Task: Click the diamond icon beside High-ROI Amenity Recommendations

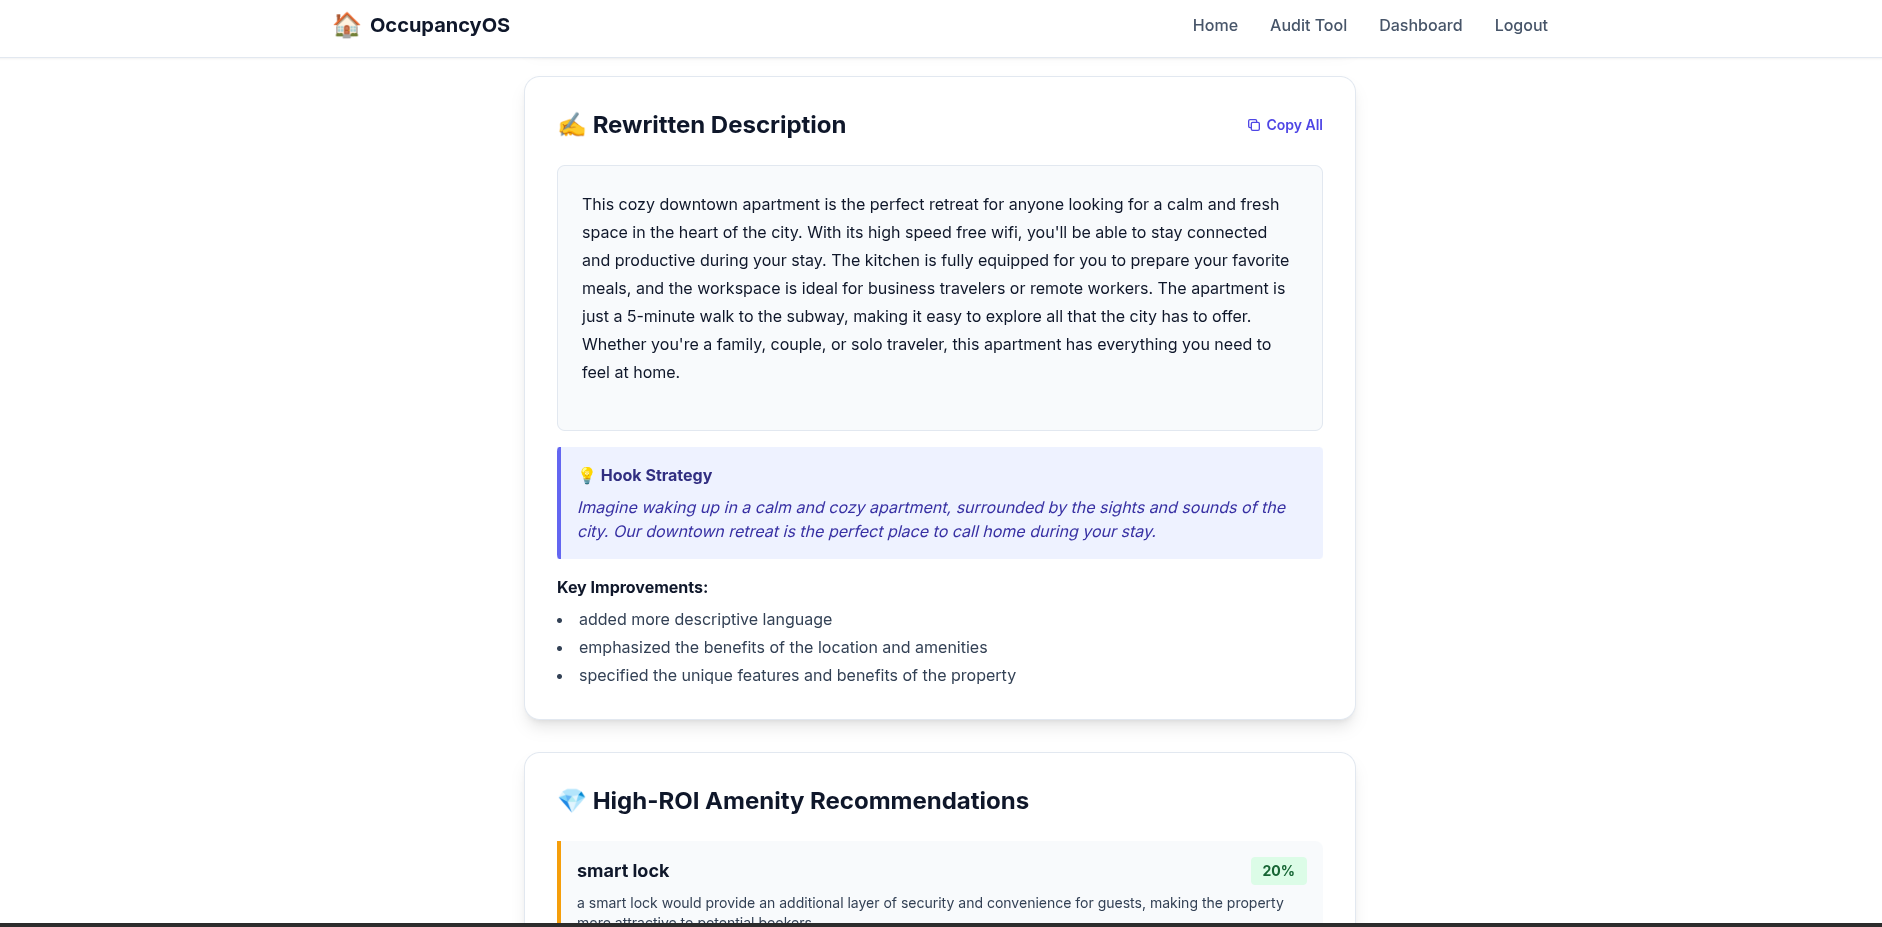Action: [572, 800]
